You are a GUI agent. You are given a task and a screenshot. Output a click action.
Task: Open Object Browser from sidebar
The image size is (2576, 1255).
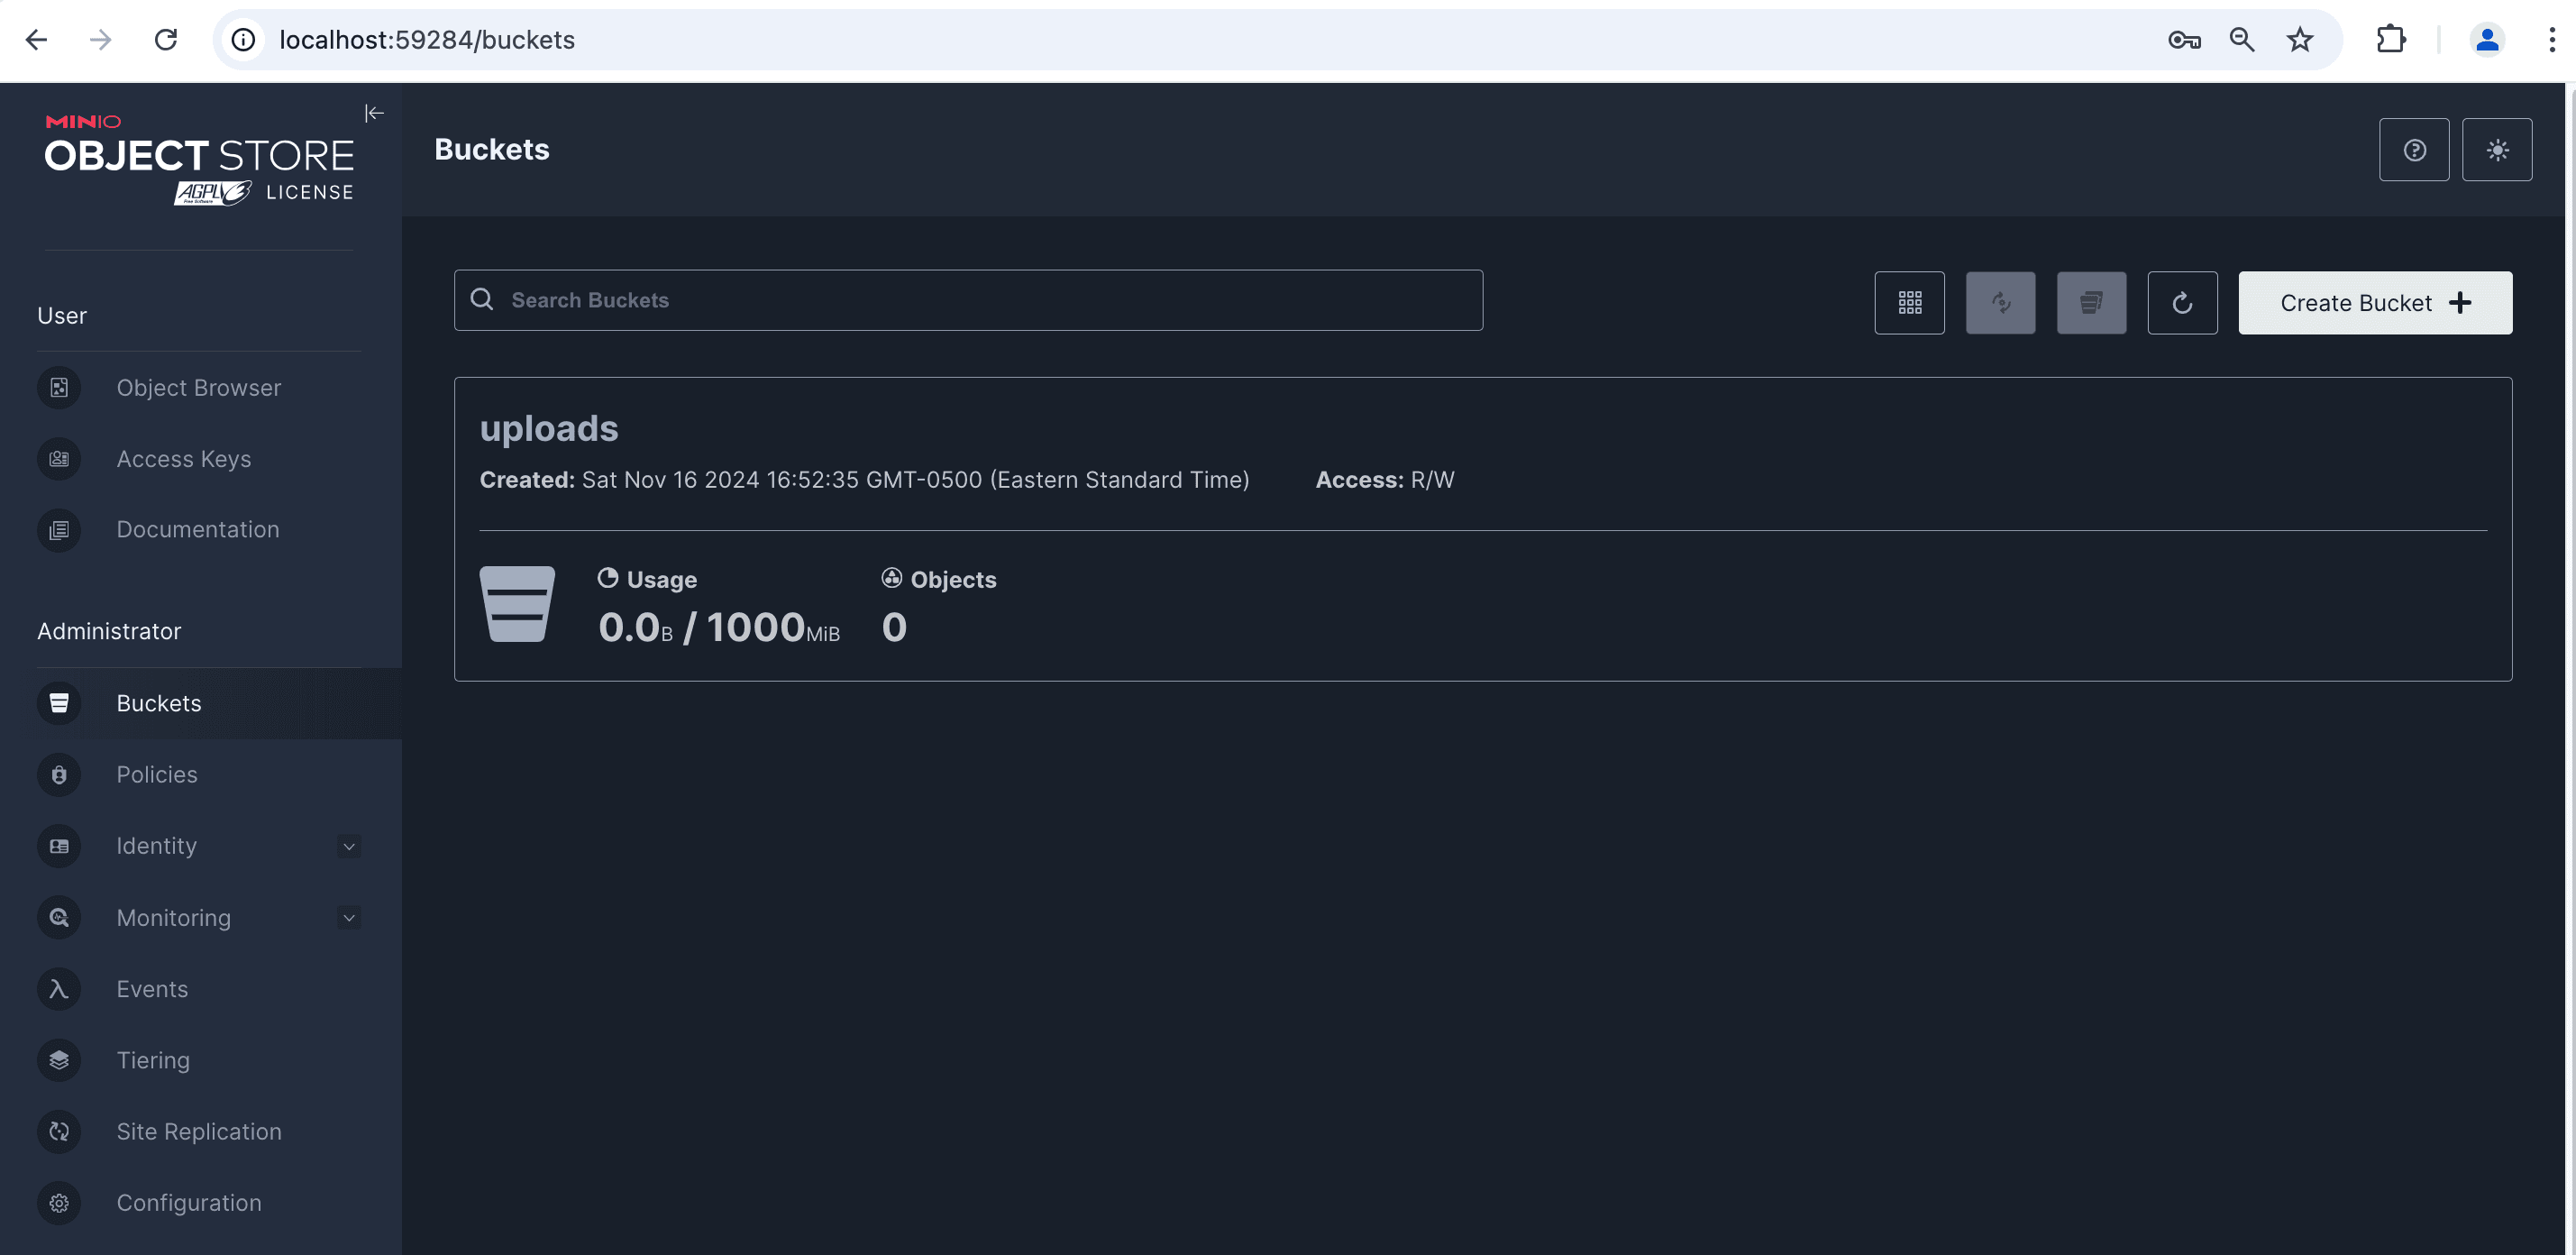(x=198, y=388)
